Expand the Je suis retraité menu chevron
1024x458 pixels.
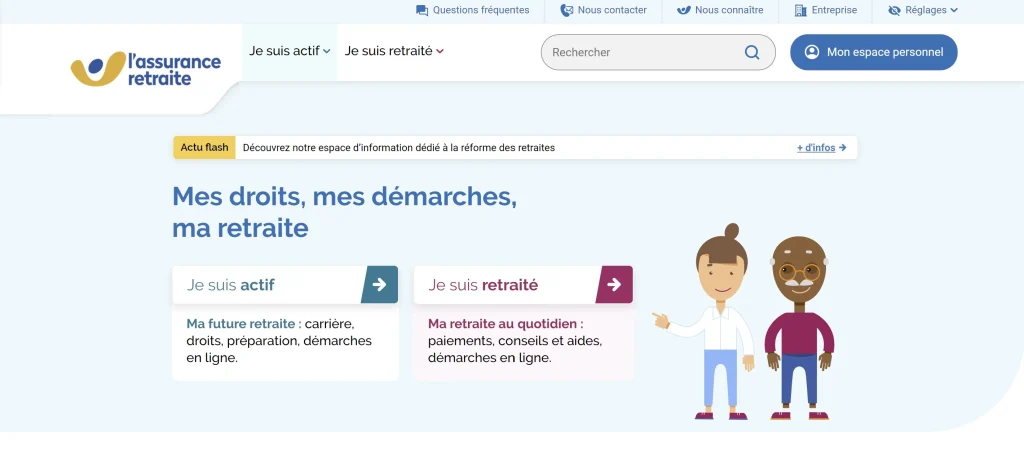click(440, 51)
